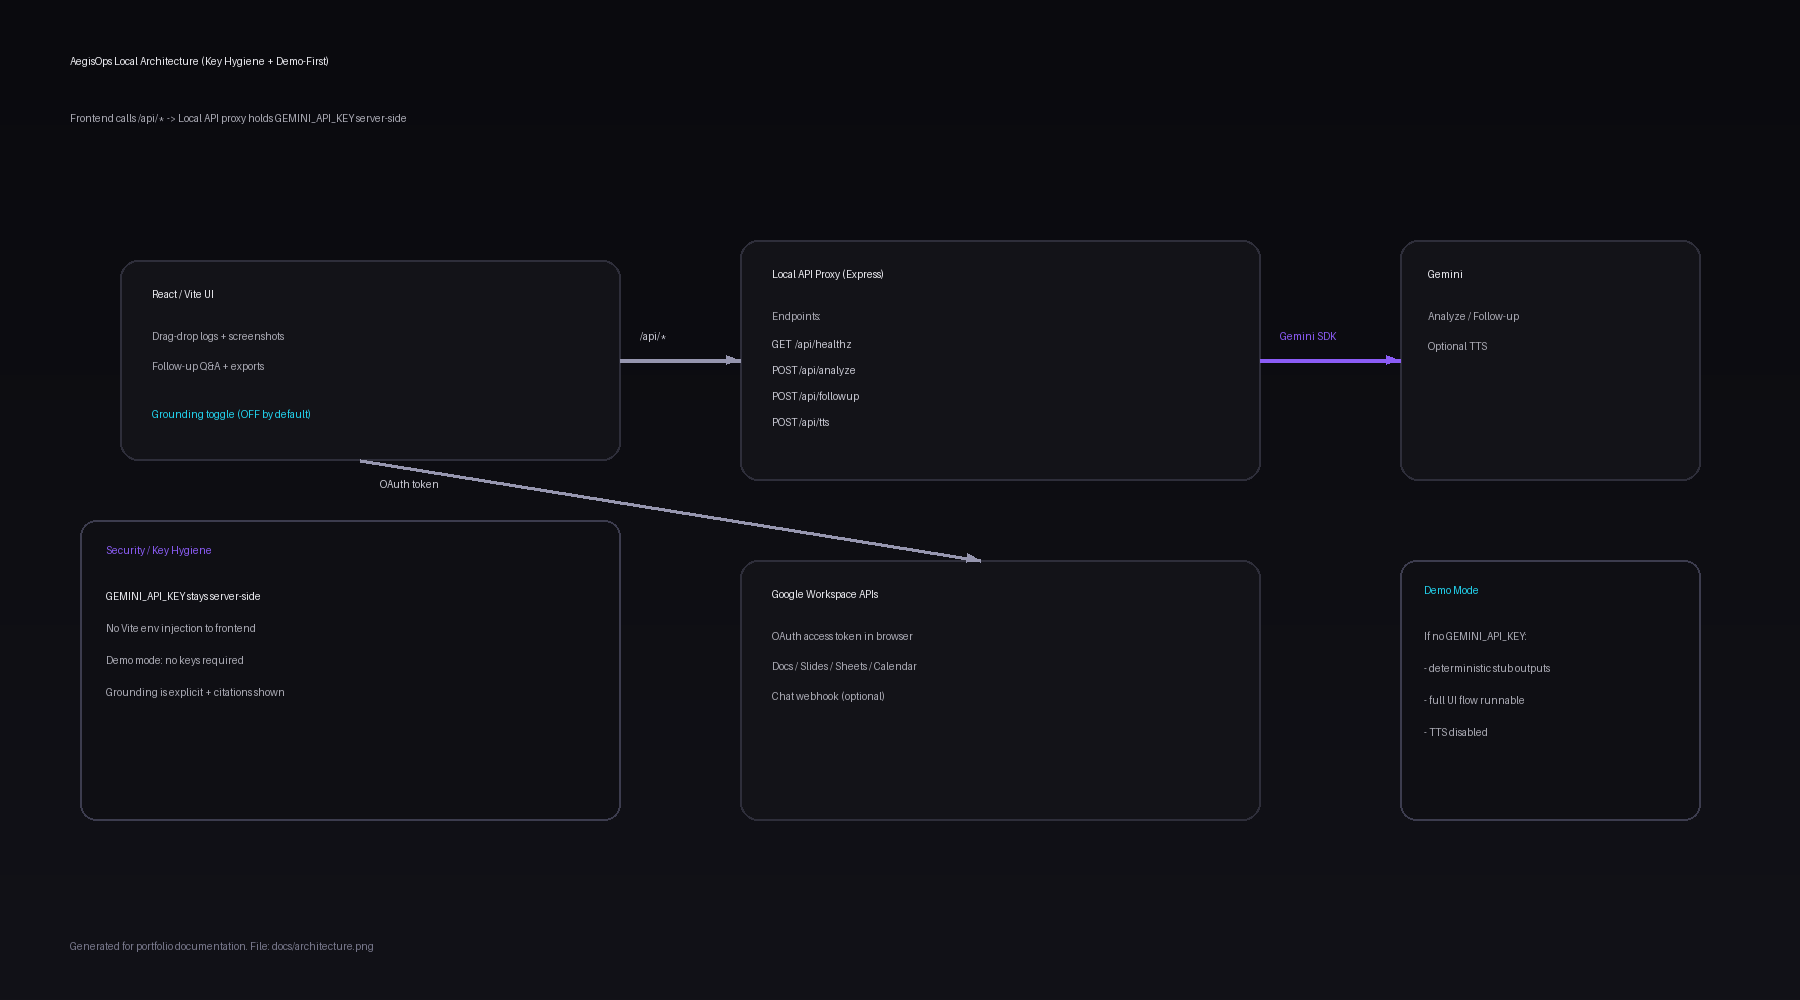Select Drag-drop logs + screenshots feature
Image resolution: width=1800 pixels, height=1000 pixels.
(x=218, y=336)
